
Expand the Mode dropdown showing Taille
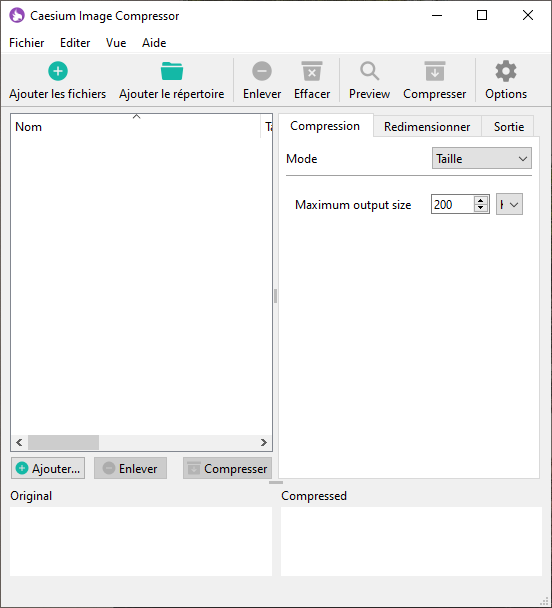pos(481,159)
